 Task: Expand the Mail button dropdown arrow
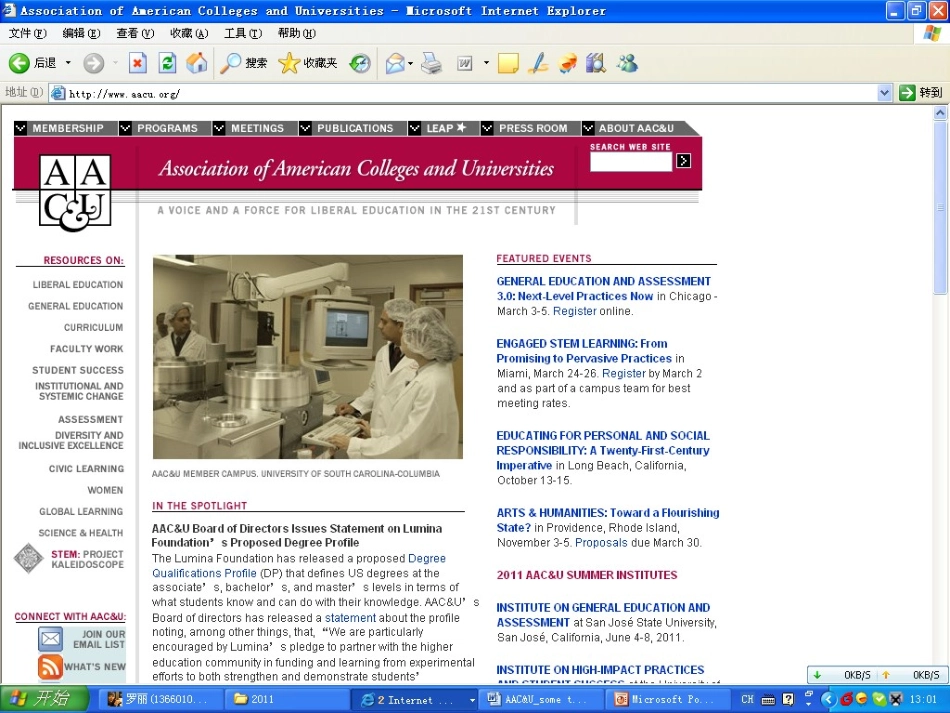[411, 62]
